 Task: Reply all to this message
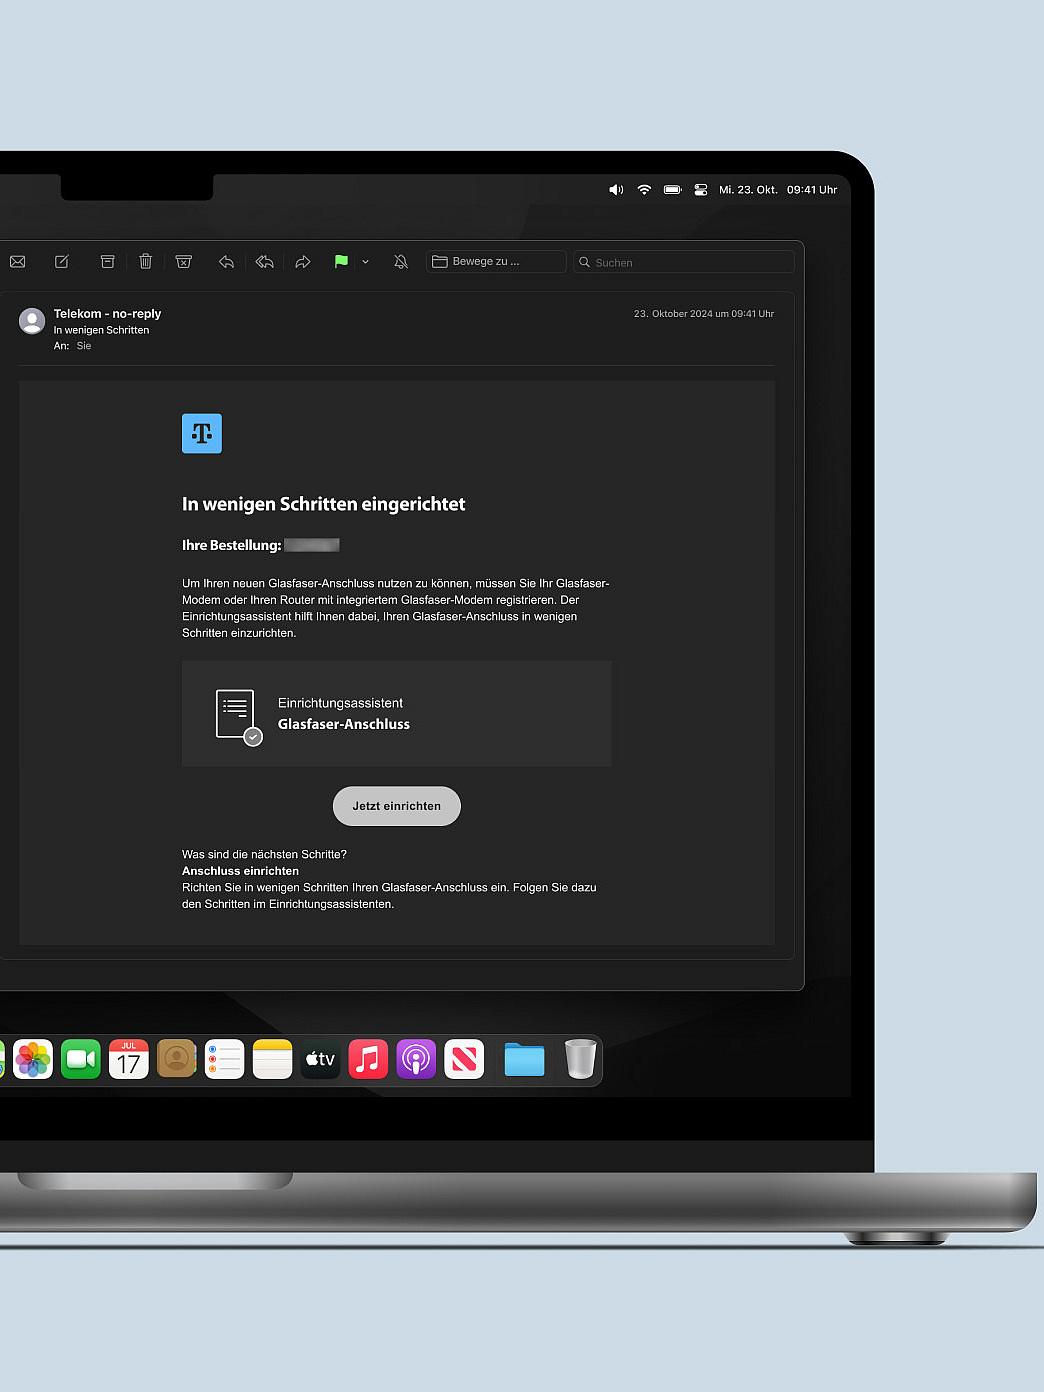click(264, 262)
